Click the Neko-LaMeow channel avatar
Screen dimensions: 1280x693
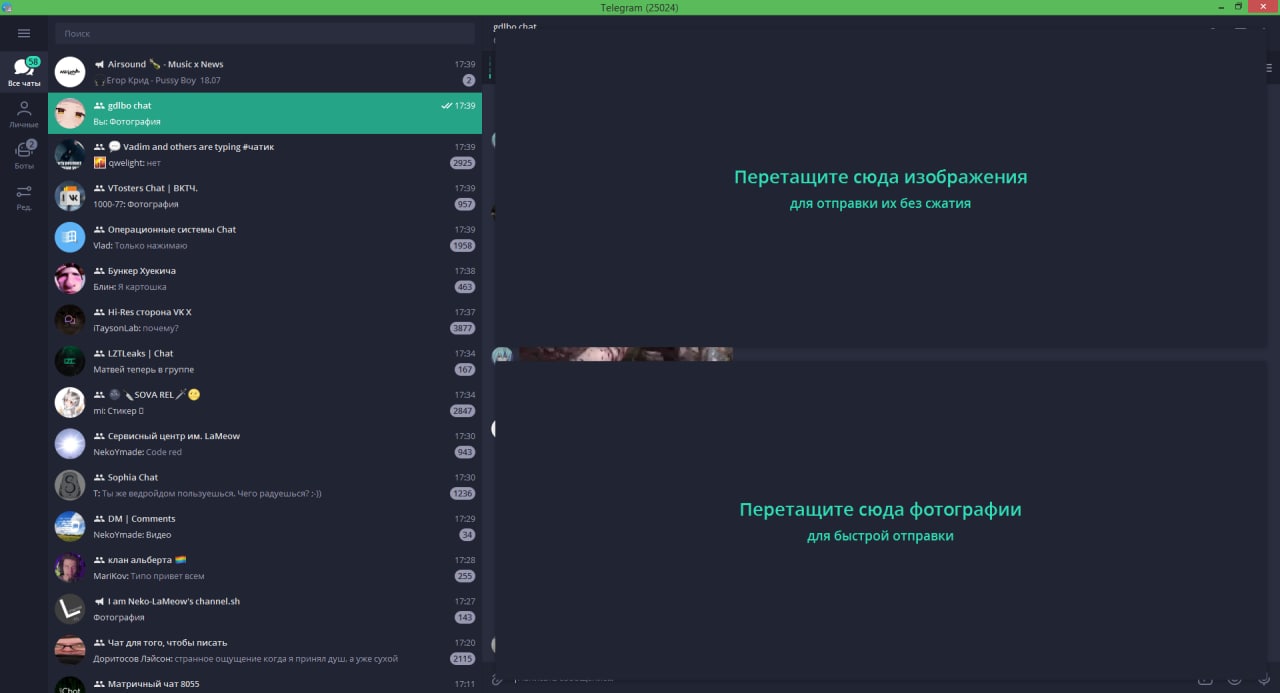click(x=70, y=609)
